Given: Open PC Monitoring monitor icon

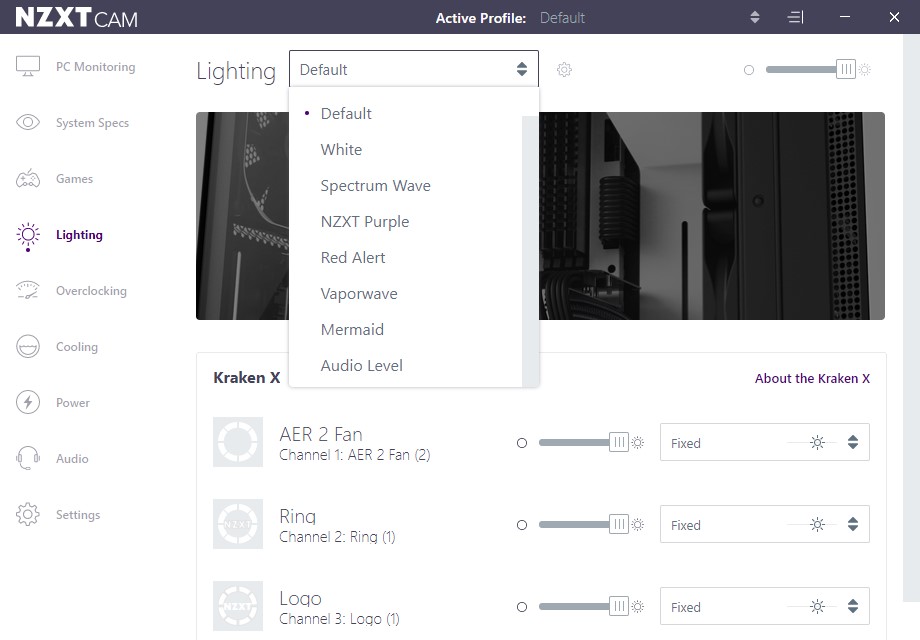Looking at the screenshot, I should point(28,66).
